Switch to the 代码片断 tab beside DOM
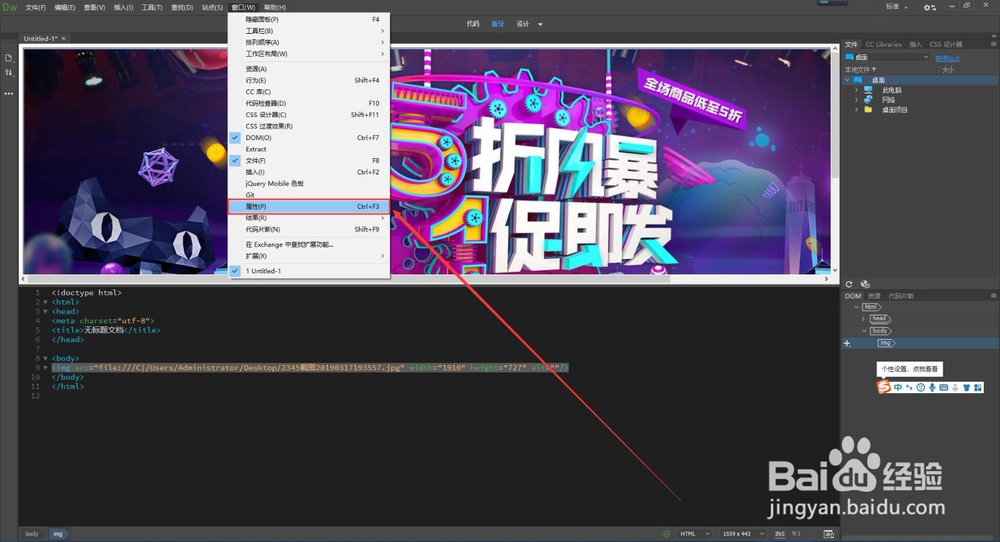The width and height of the screenshot is (1000, 542). click(901, 296)
